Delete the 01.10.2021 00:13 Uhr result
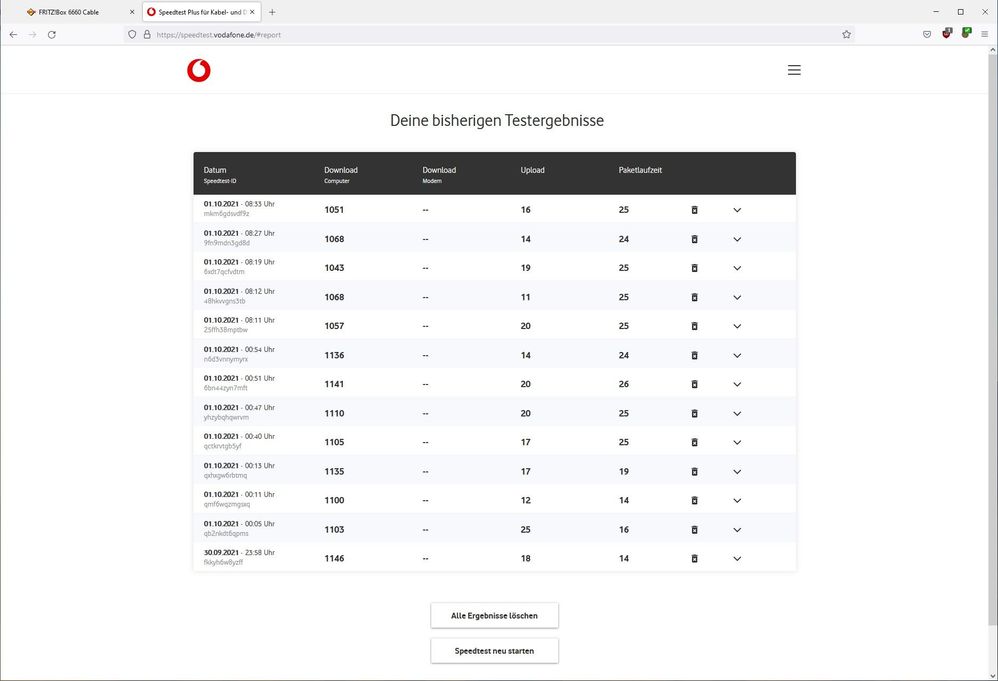The width and height of the screenshot is (998, 681). [694, 472]
